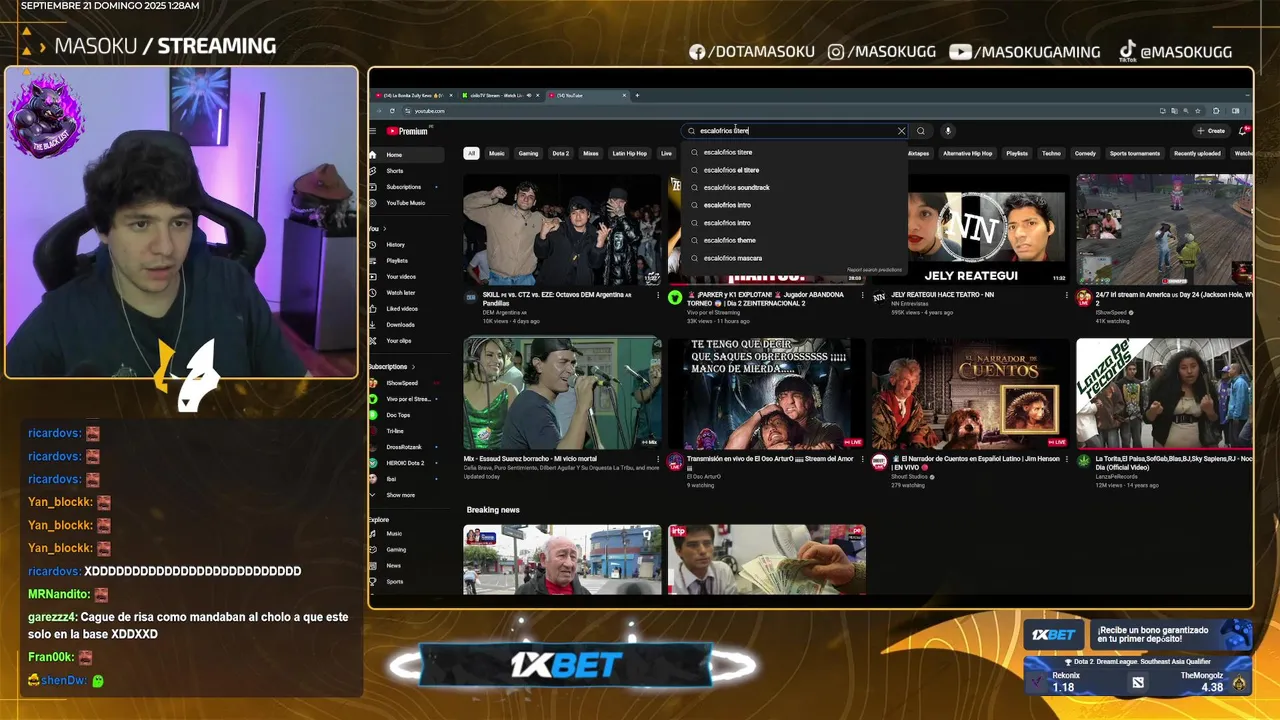Select the Sports tournaments chip
Screen dimensions: 1280x720
click(1135, 154)
